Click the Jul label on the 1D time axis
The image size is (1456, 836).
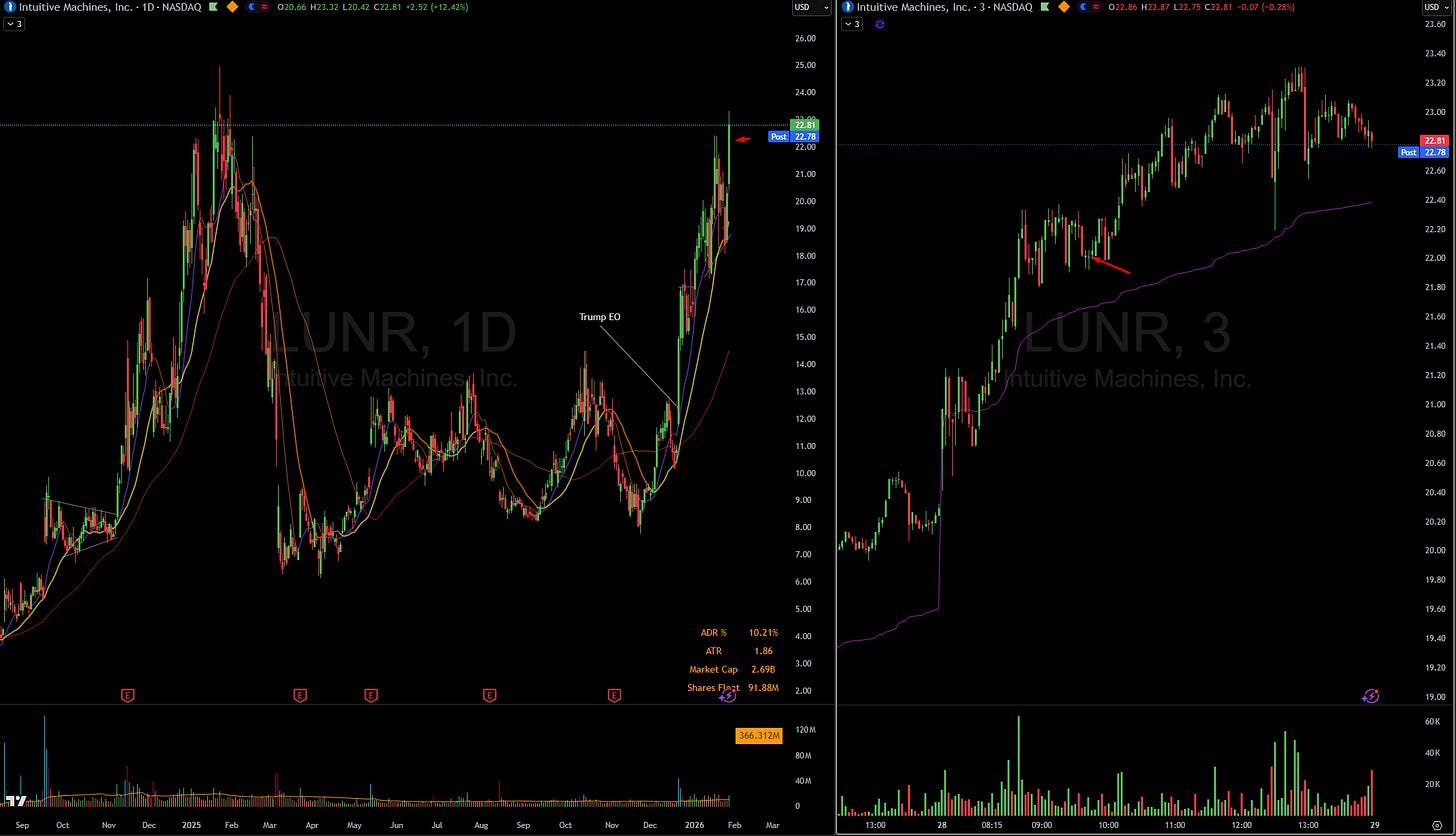click(437, 826)
